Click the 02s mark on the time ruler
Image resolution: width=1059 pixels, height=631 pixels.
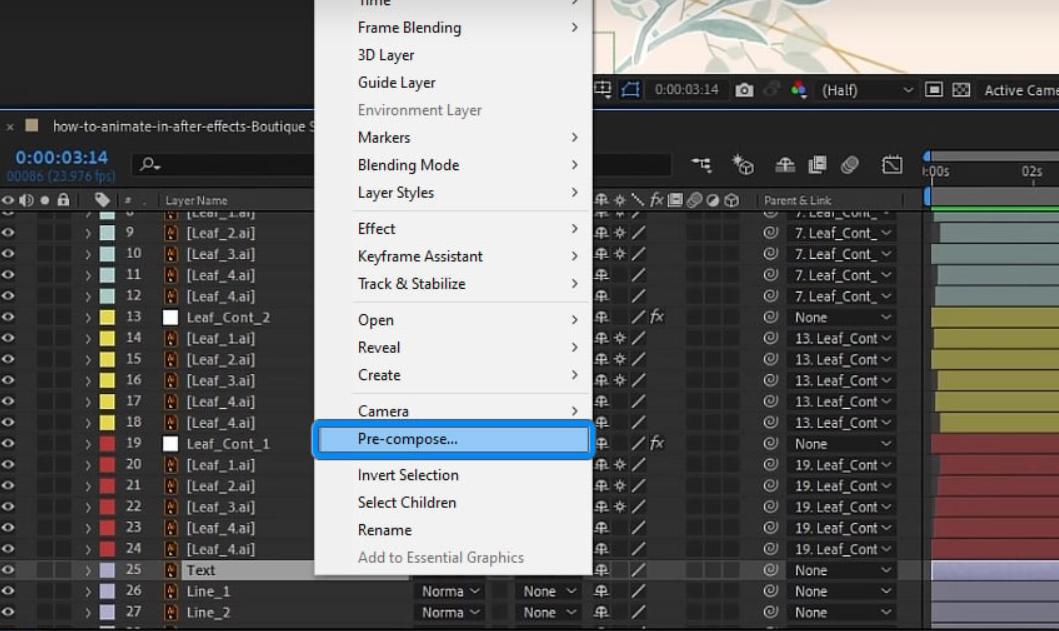tap(1031, 172)
